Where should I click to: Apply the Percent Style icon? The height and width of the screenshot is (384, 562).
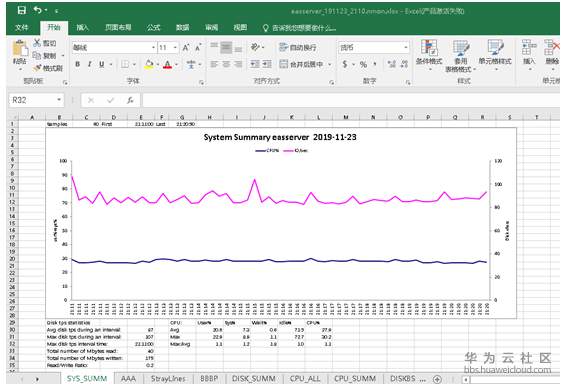363,65
